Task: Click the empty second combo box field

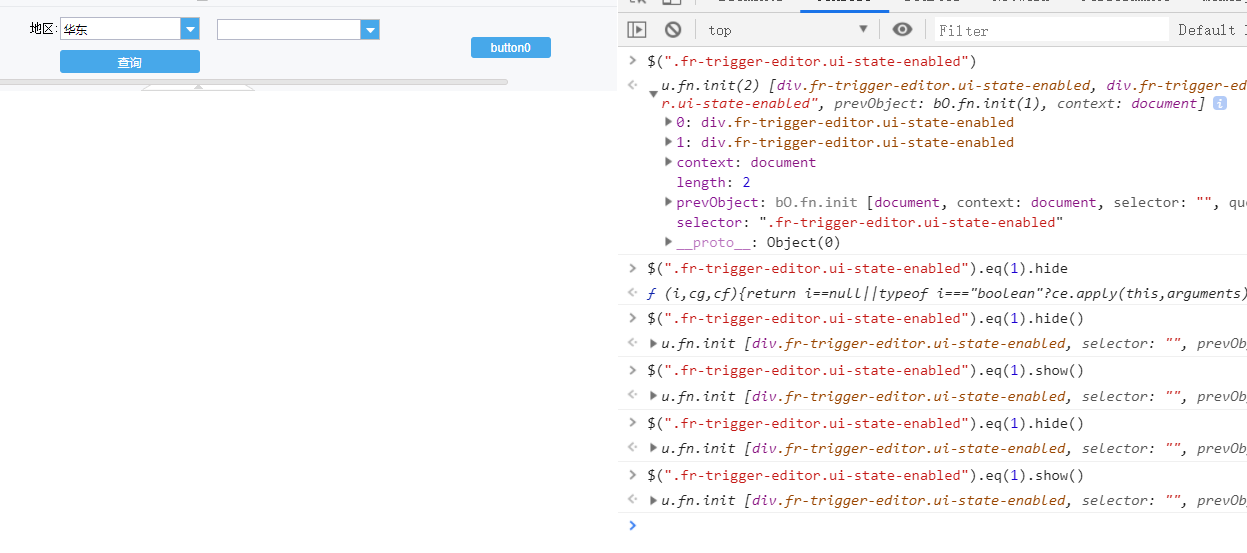Action: (289, 30)
